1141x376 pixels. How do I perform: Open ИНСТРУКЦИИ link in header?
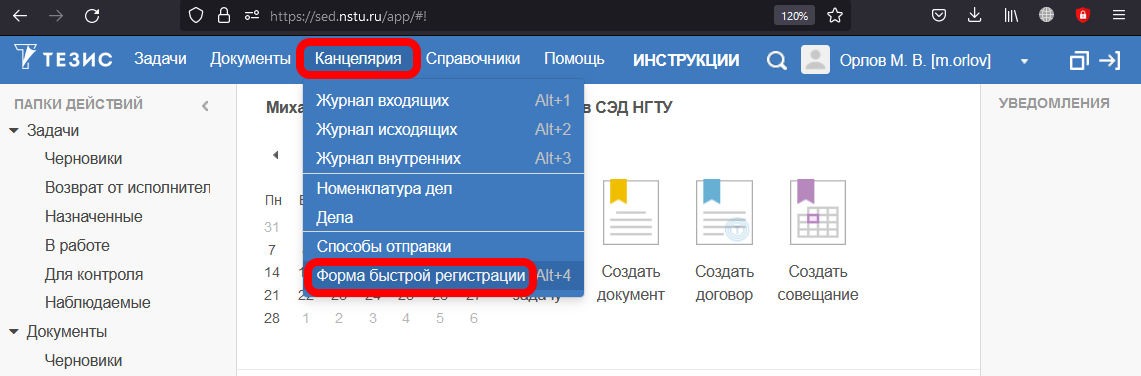pos(685,60)
